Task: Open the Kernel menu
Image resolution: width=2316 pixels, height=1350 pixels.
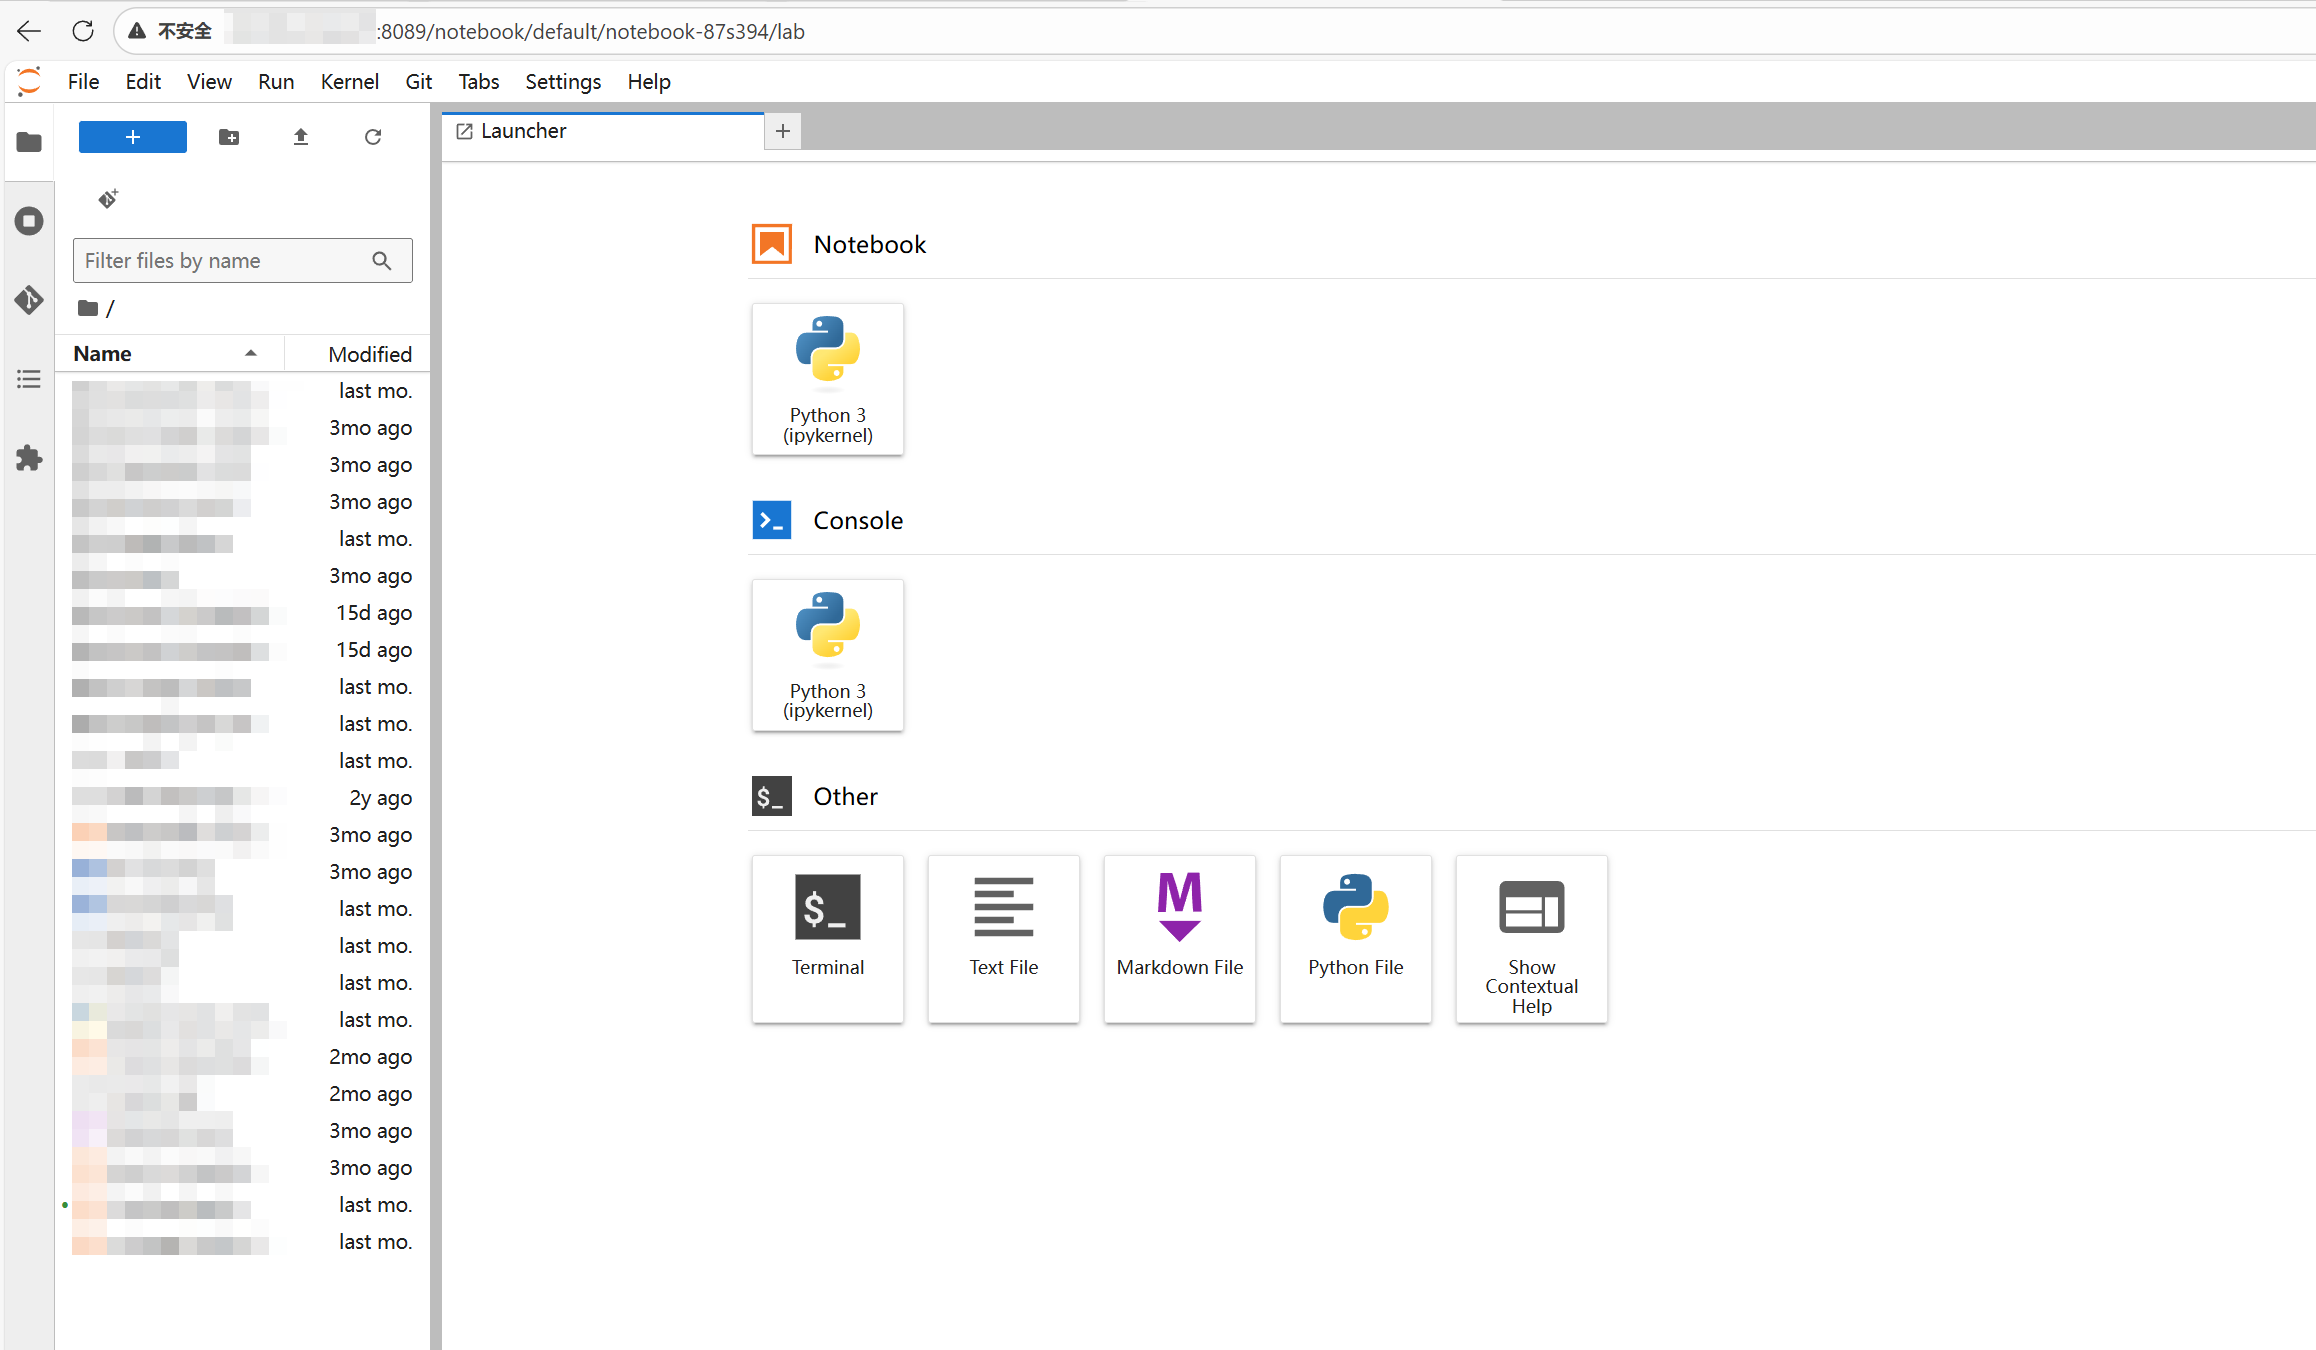Action: pyautogui.click(x=349, y=82)
